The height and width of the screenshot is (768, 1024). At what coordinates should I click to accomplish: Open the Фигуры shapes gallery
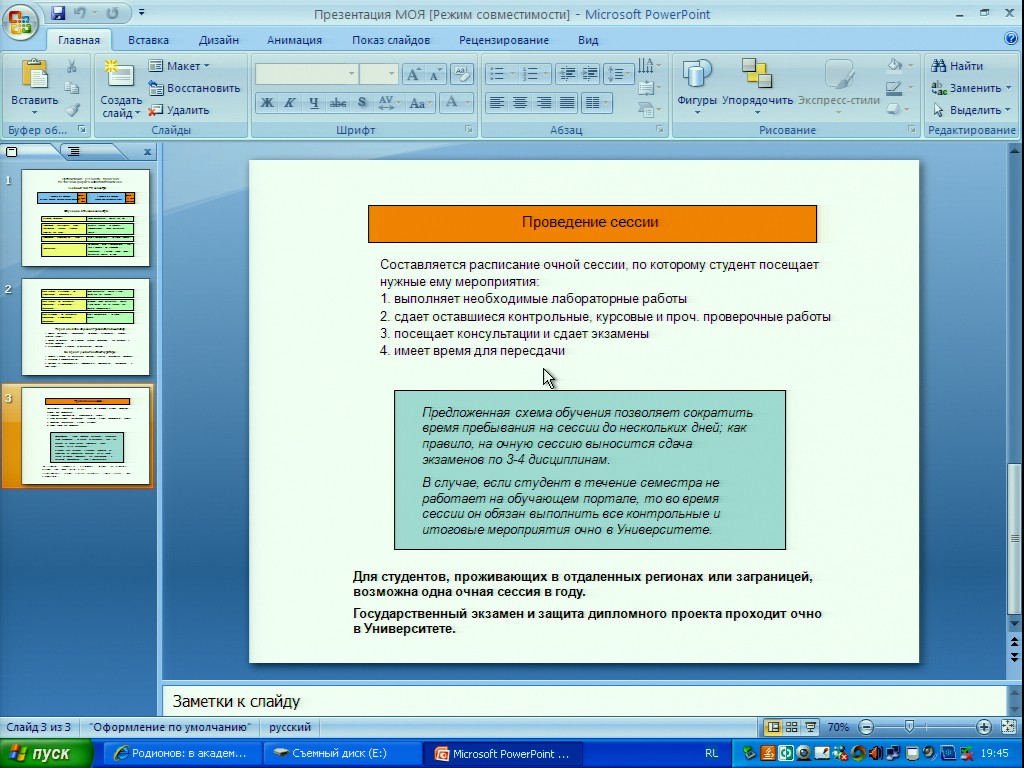(697, 87)
